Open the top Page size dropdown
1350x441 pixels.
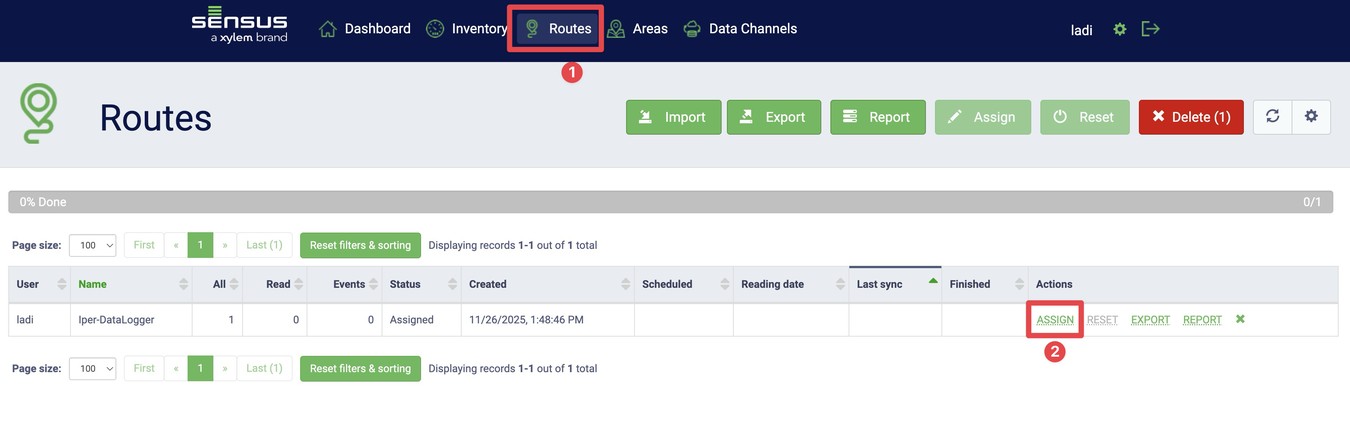pyautogui.click(x=93, y=245)
